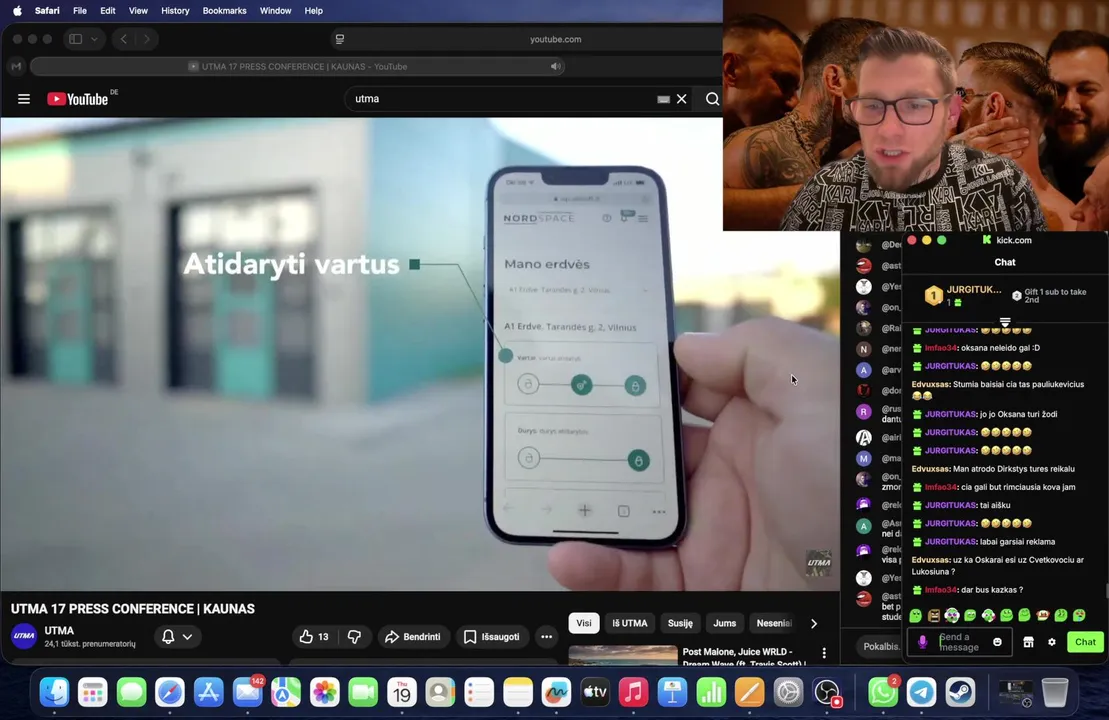
Task: Send message with green Chat button
Action: 1085,642
